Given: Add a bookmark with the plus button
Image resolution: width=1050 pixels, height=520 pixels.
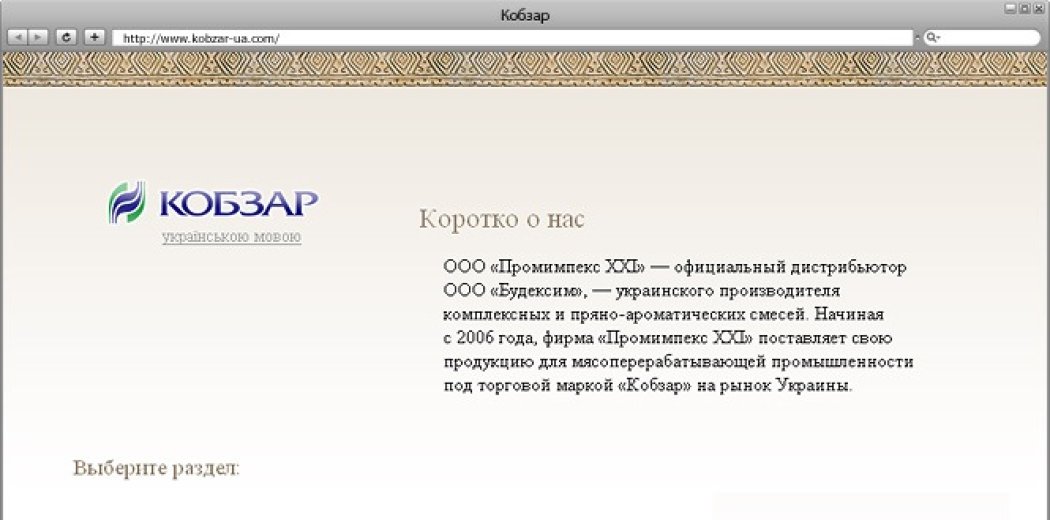Looking at the screenshot, I should tap(94, 37).
